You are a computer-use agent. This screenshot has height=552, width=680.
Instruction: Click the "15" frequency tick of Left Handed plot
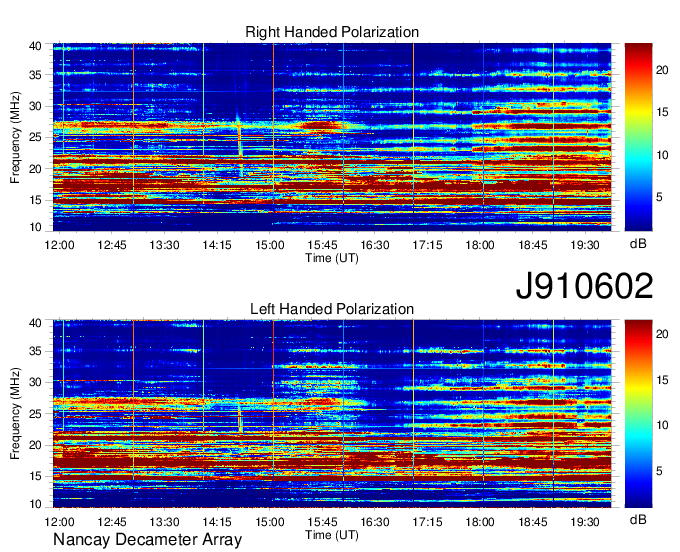coord(35,477)
